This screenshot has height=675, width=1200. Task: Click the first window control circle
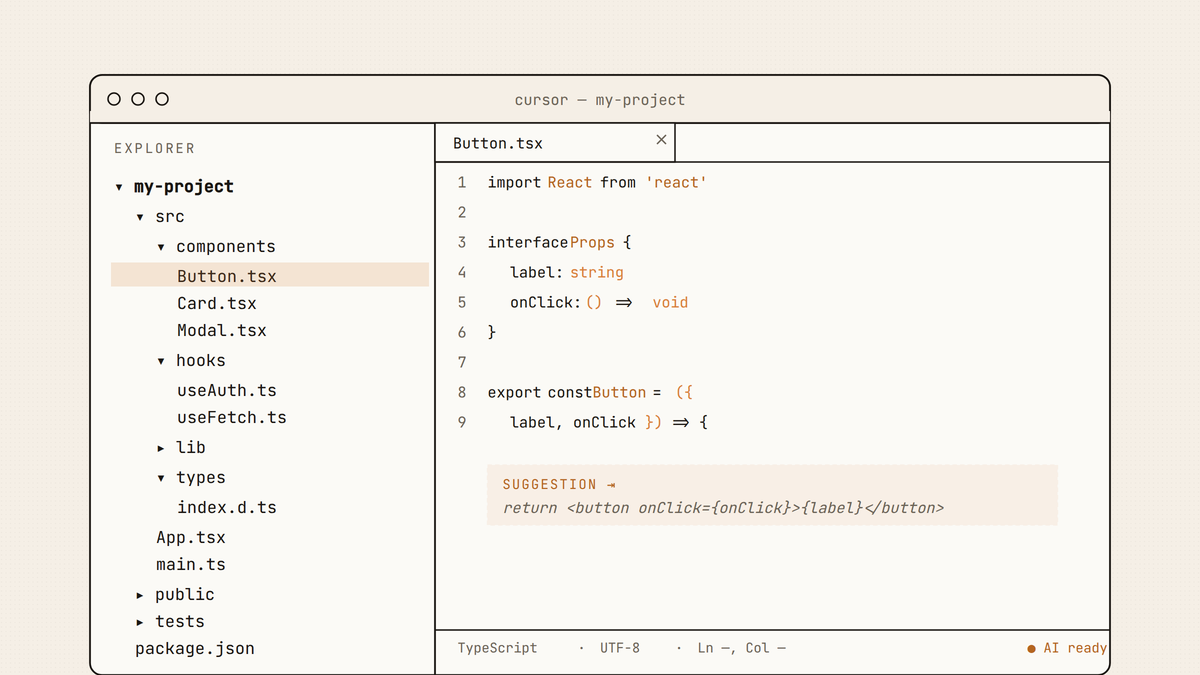coord(114,99)
